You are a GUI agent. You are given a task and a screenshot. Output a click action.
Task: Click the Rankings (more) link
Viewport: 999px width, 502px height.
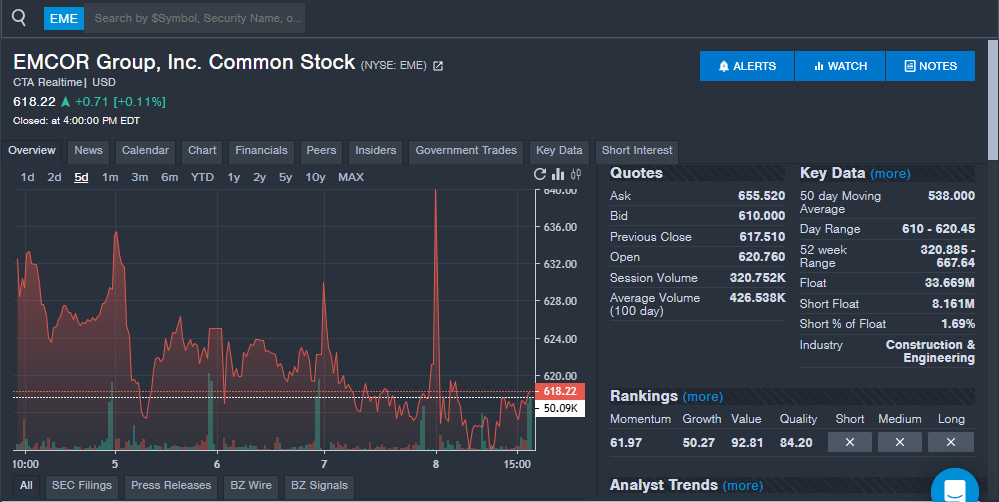pyautogui.click(x=703, y=397)
